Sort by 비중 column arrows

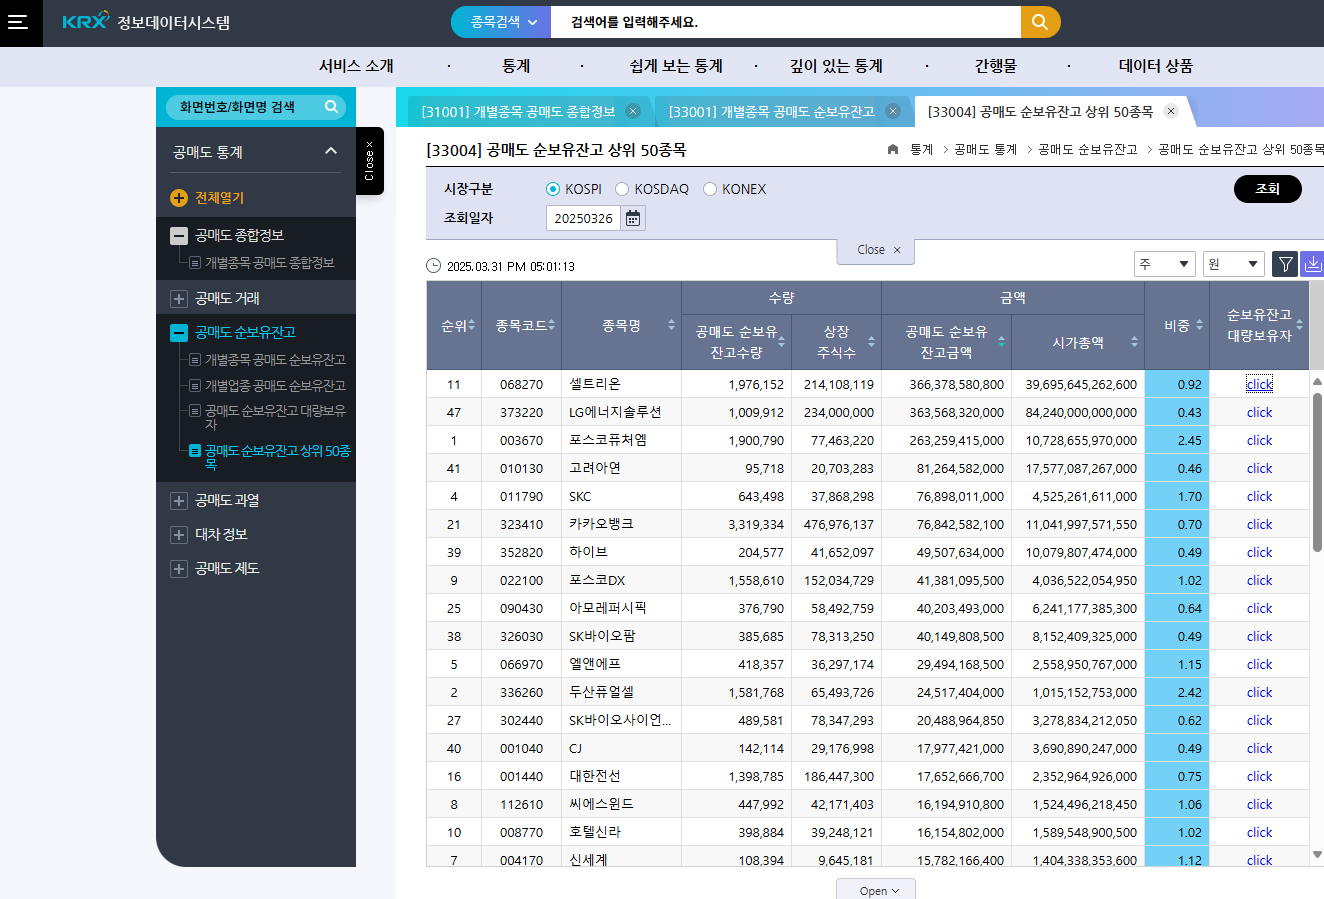pyautogui.click(x=1200, y=325)
